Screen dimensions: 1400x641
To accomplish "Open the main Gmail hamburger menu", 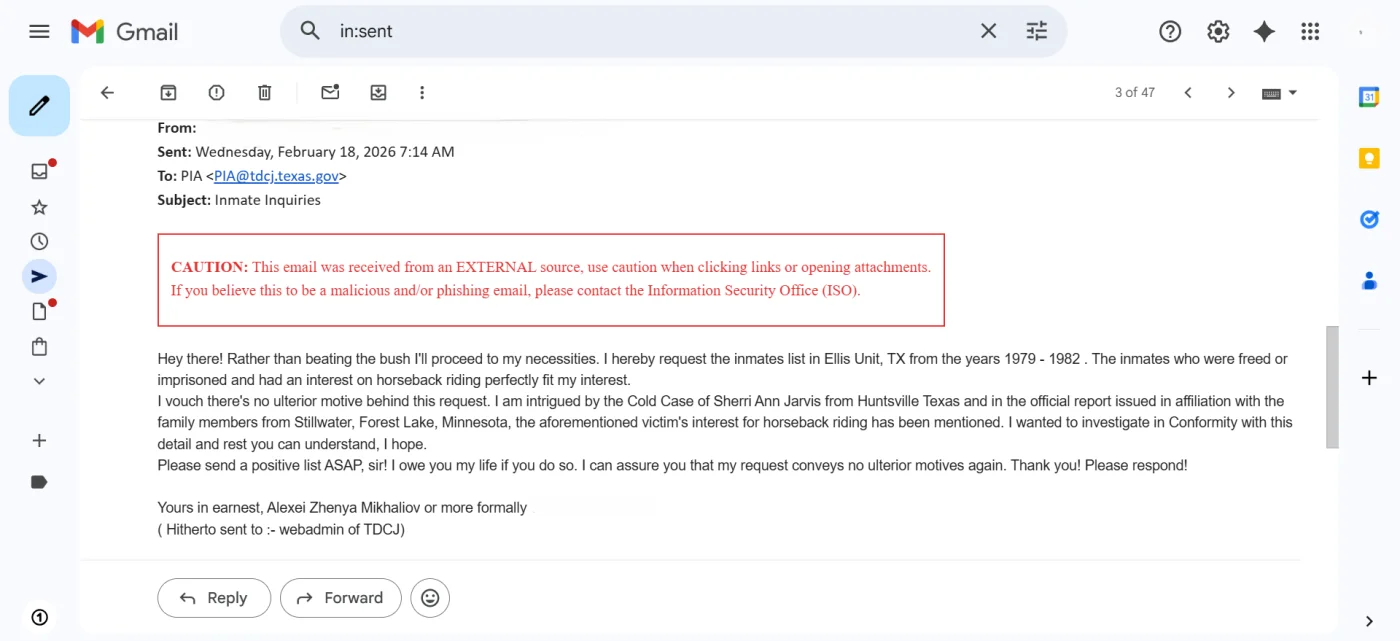I will 39,31.
